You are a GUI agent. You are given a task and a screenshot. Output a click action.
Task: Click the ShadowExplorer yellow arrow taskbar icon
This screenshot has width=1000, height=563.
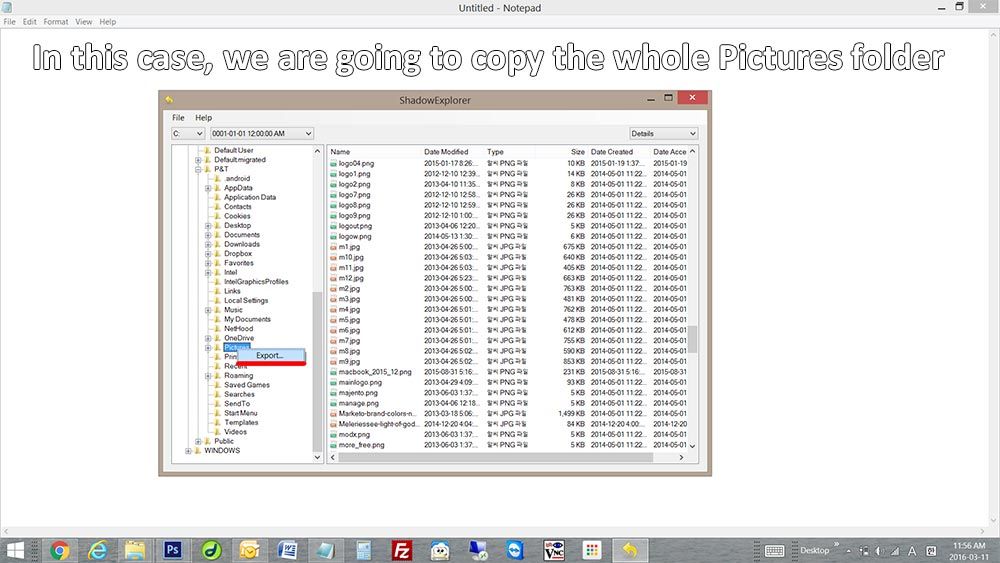[x=629, y=550]
